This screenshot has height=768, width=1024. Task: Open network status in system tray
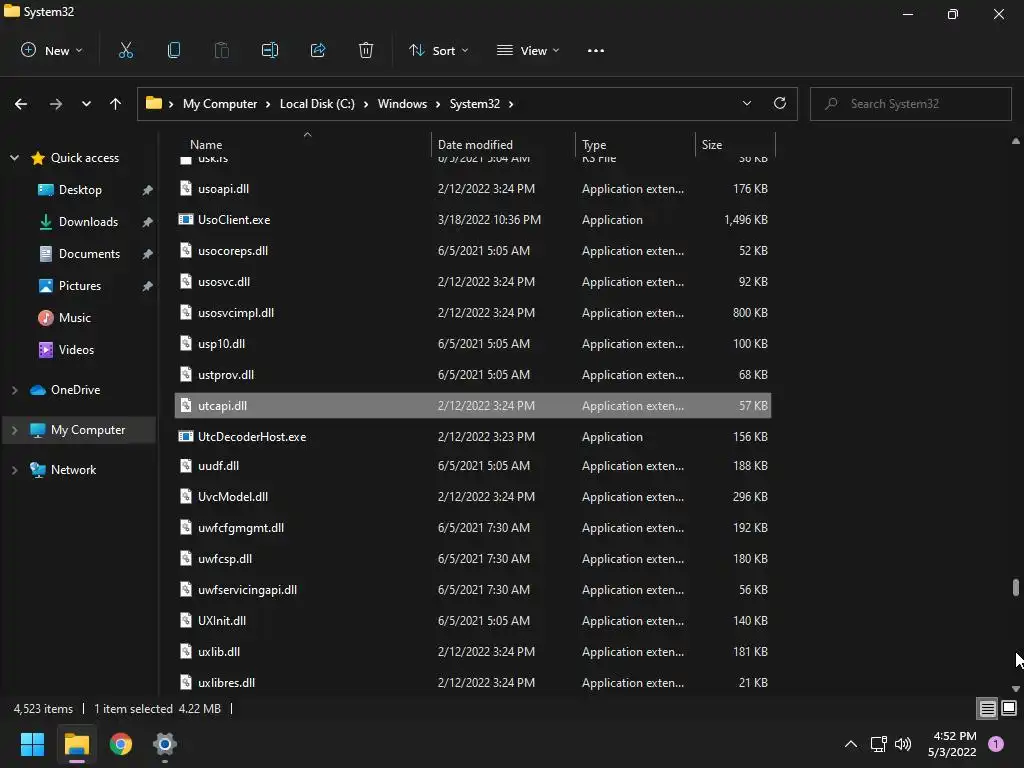tap(878, 744)
